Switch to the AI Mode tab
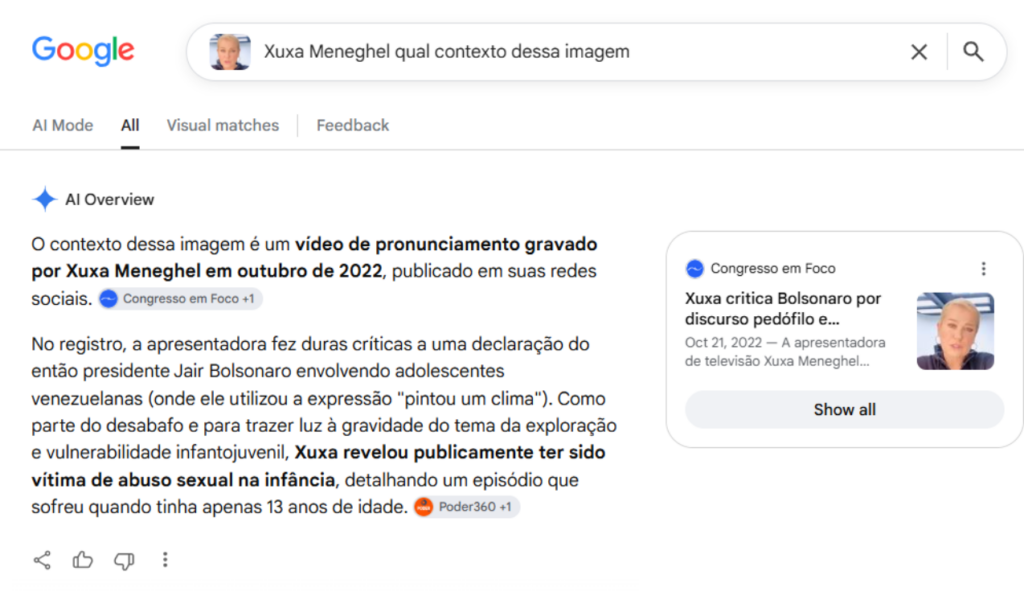1024x592 pixels. click(x=63, y=125)
